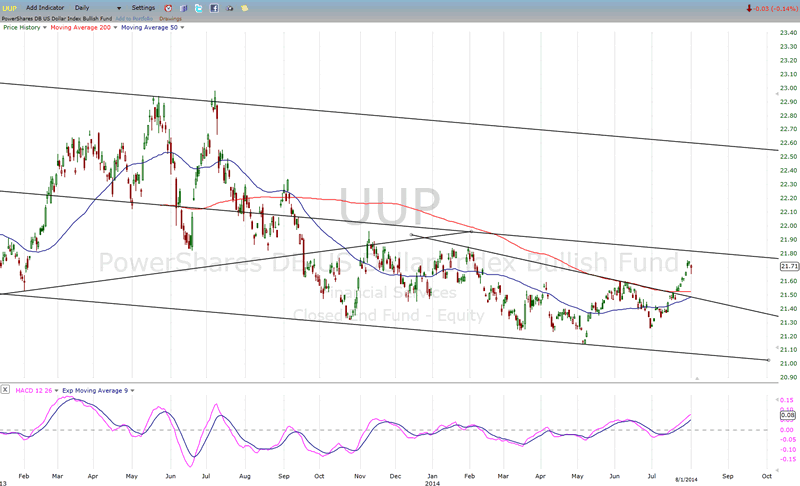
Task: Share chart via Facebook icon
Action: tap(214, 8)
